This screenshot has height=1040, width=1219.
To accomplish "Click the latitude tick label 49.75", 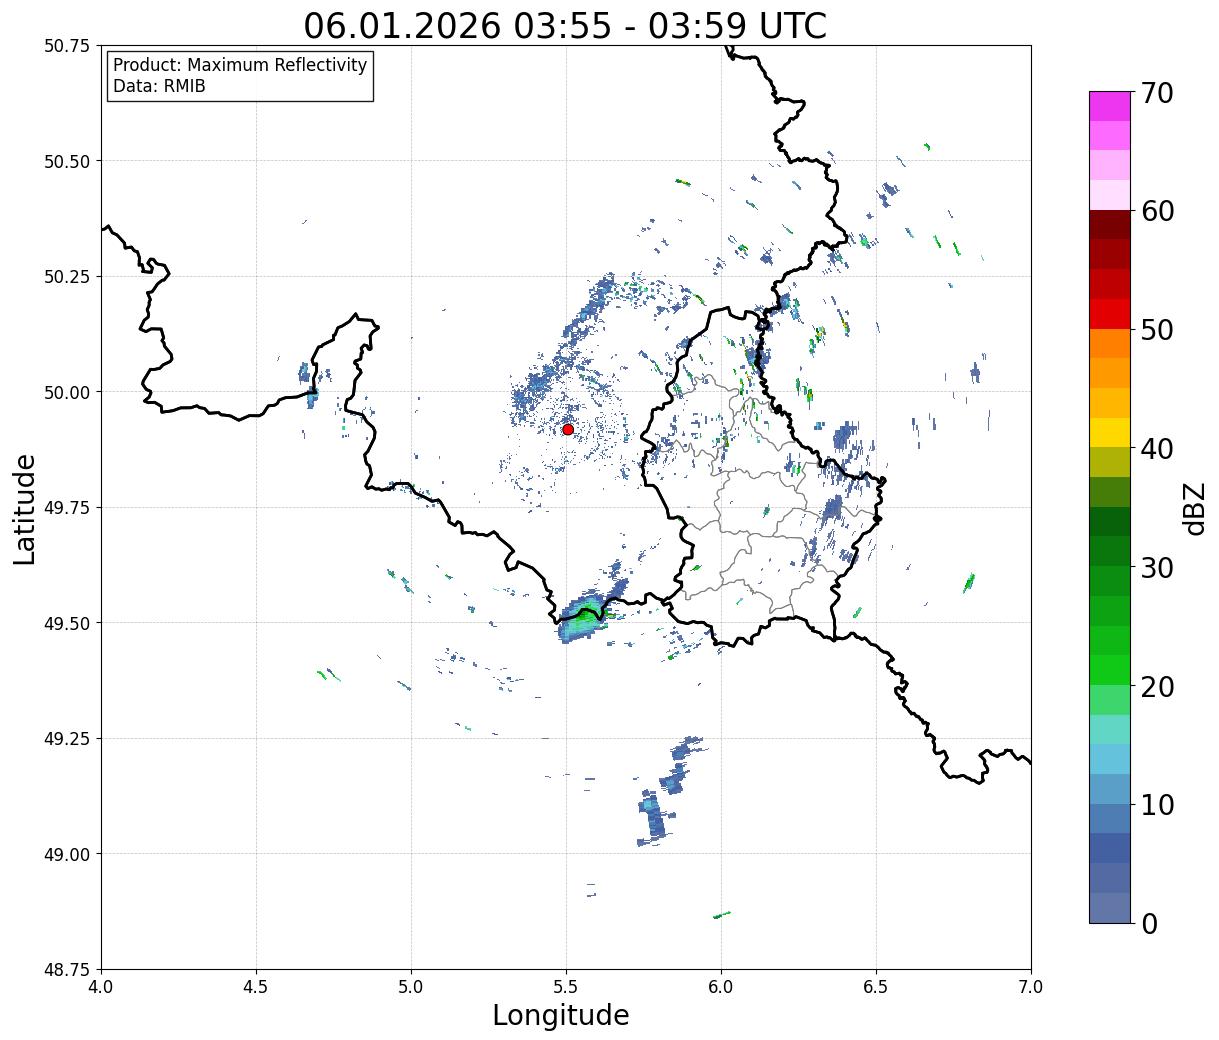I will coord(67,508).
